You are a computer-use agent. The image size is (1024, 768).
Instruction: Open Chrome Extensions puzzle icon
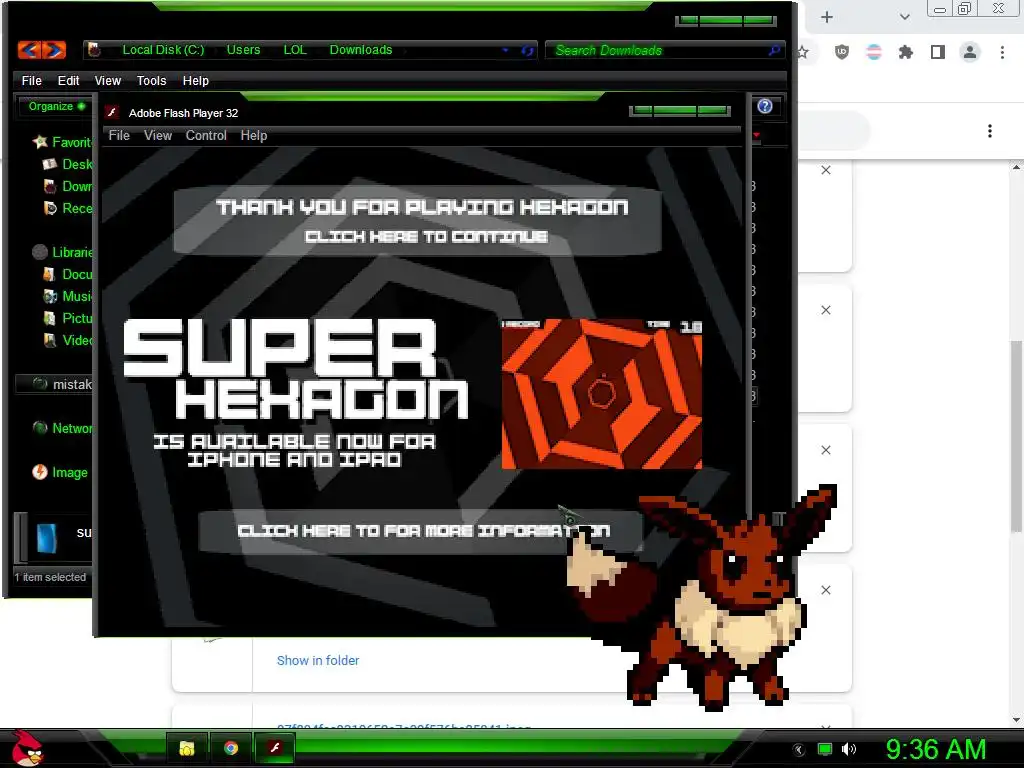905,52
